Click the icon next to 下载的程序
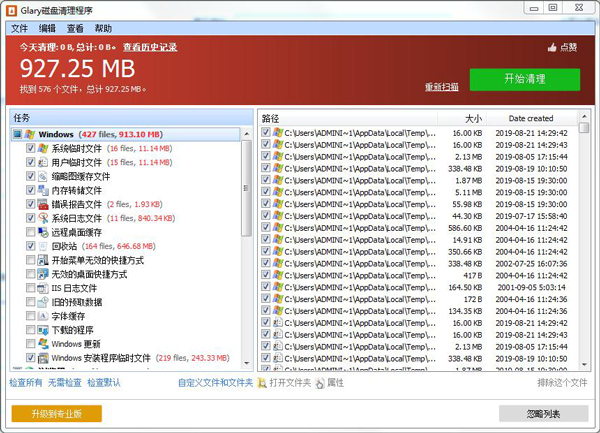Viewport: 600px width, 433px height. pos(43,330)
